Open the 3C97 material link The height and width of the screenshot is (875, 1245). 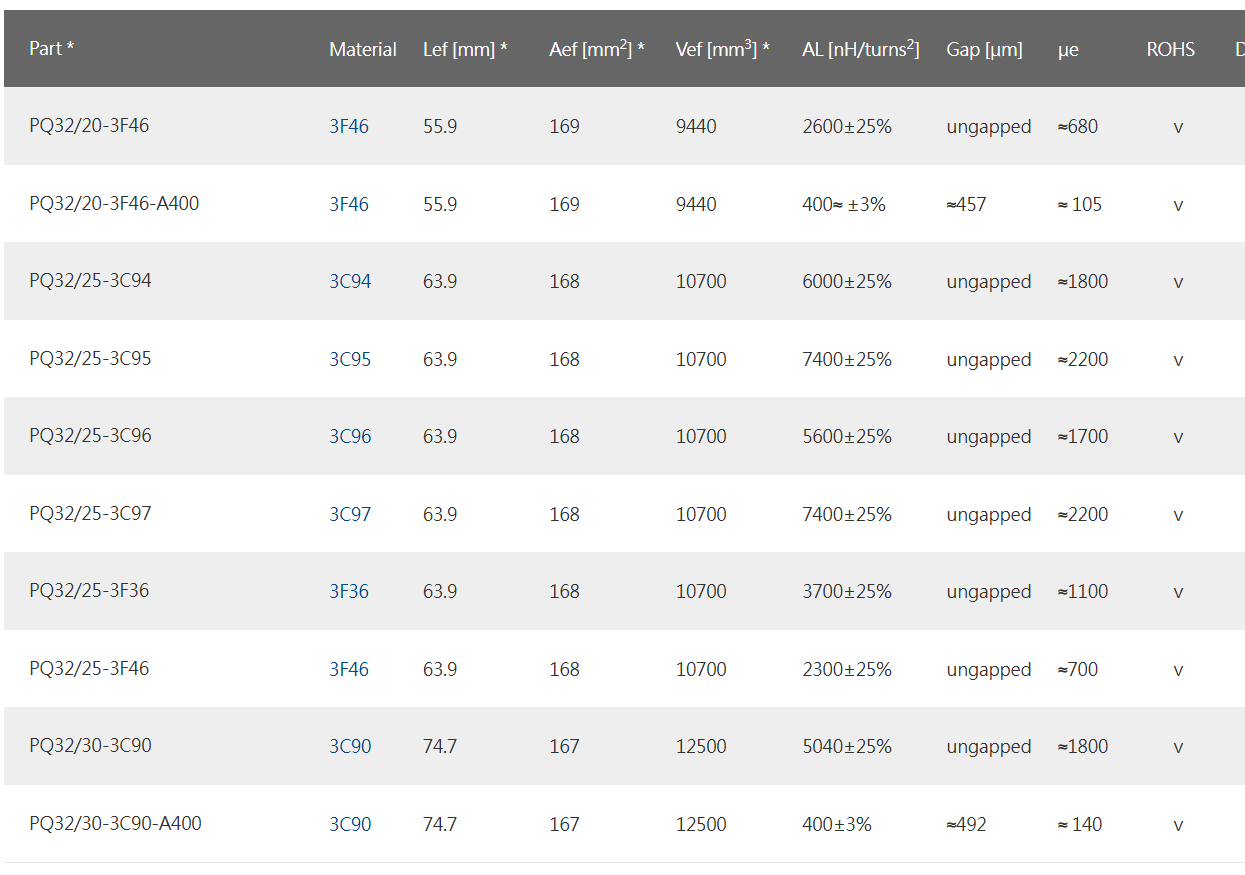(350, 514)
